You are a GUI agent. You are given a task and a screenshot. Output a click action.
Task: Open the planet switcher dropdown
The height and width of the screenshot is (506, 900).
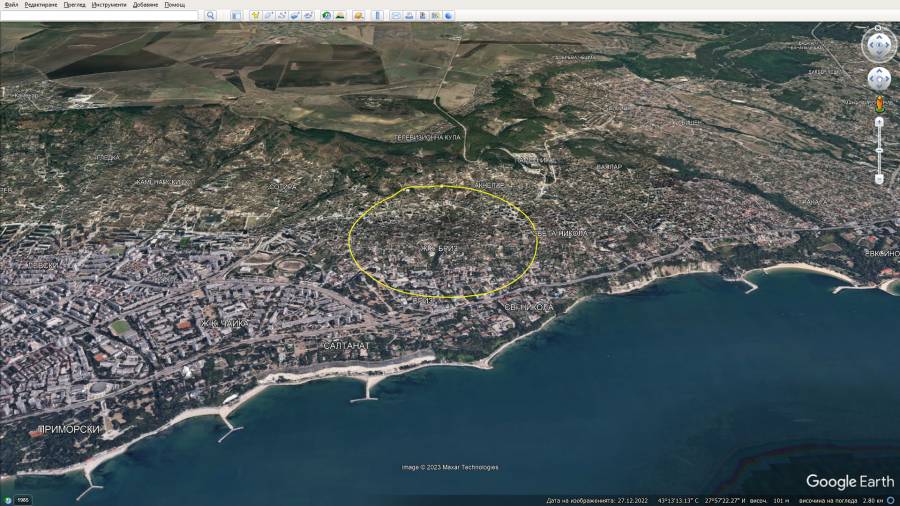pyautogui.click(x=358, y=16)
